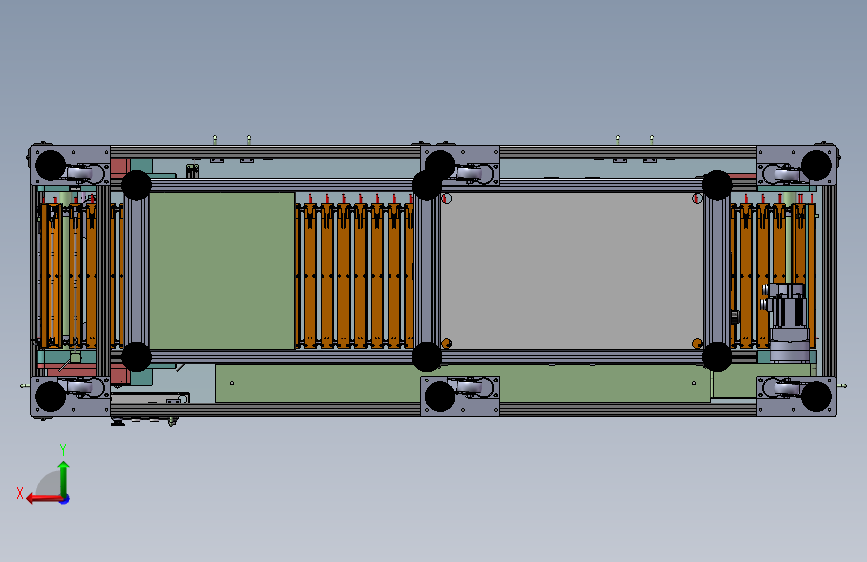Click the blue Z axis dot on the triad
This screenshot has height=562, width=867.
click(x=65, y=500)
